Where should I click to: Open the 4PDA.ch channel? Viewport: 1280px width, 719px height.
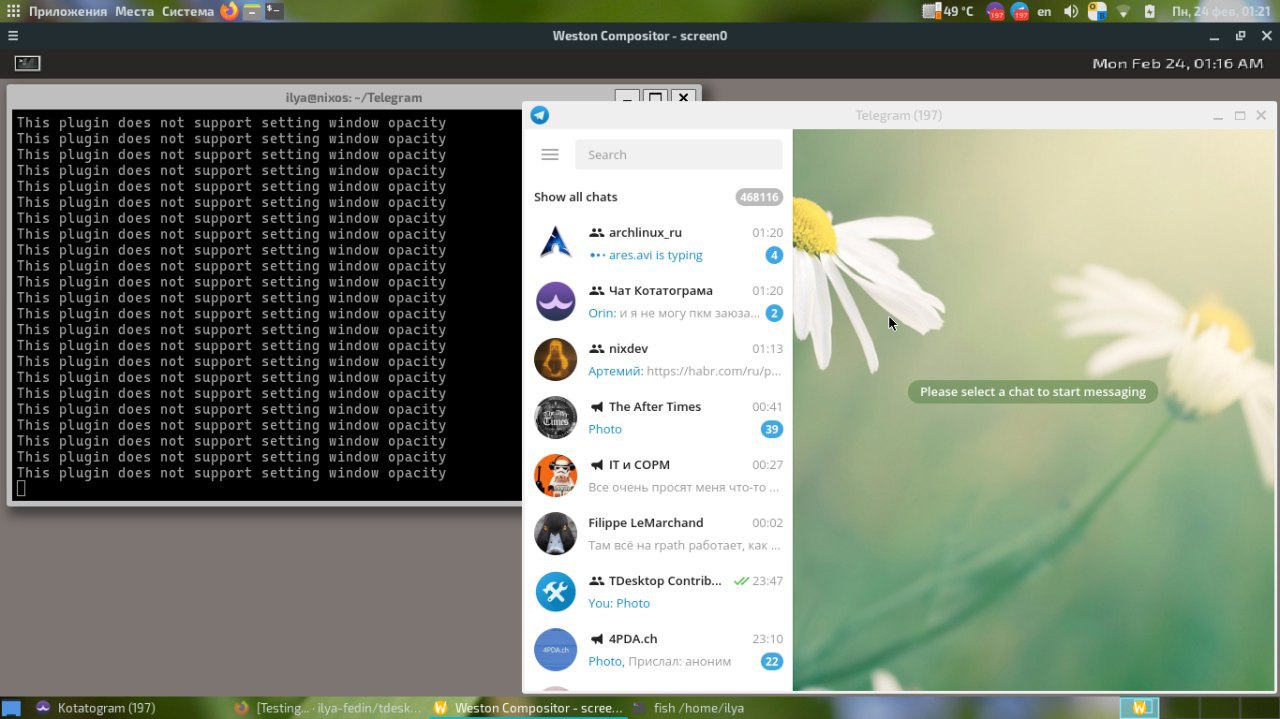point(657,649)
